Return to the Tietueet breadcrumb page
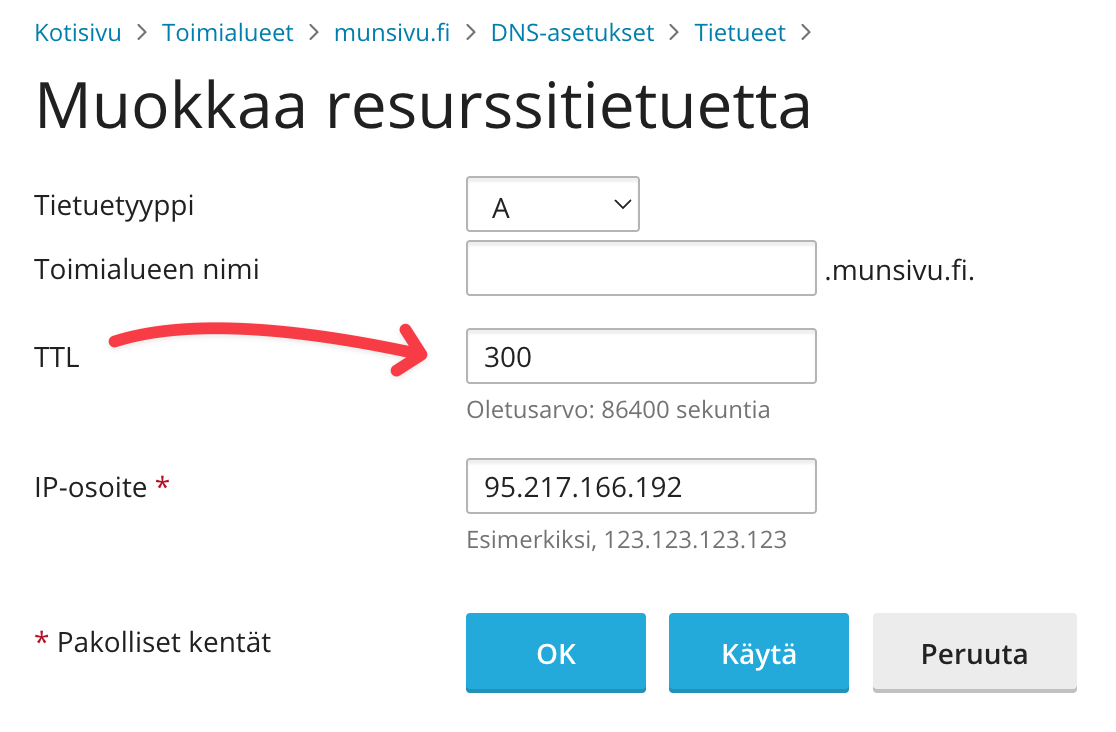The height and width of the screenshot is (732, 1116). 739,33
